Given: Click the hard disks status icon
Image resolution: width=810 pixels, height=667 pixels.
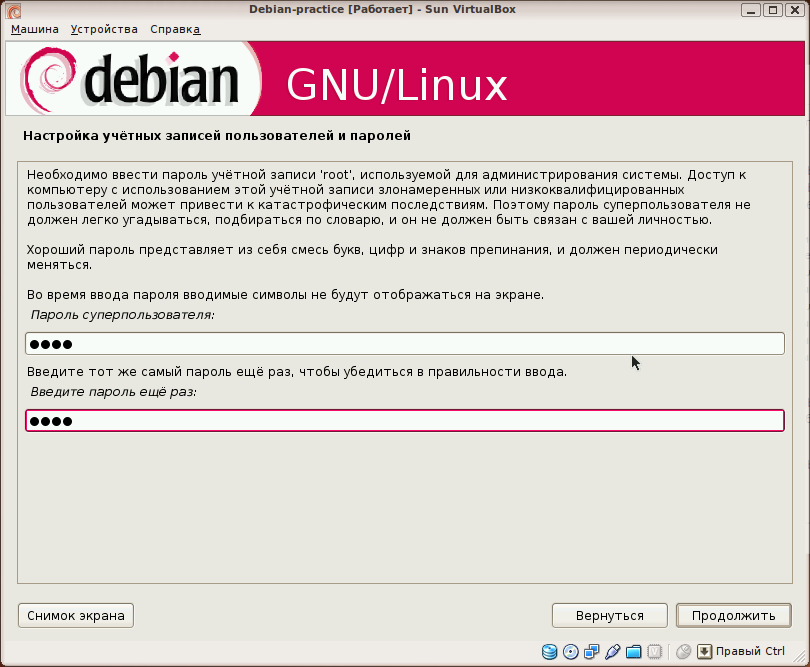Looking at the screenshot, I should 549,651.
